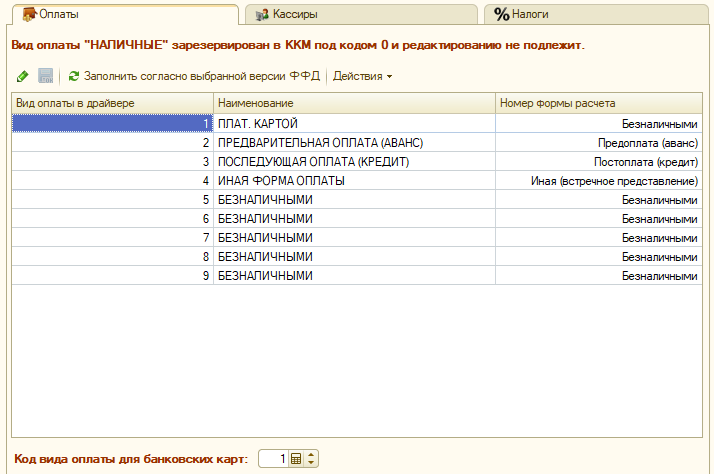Click the Предоплата (аванс) form cell

599,143
